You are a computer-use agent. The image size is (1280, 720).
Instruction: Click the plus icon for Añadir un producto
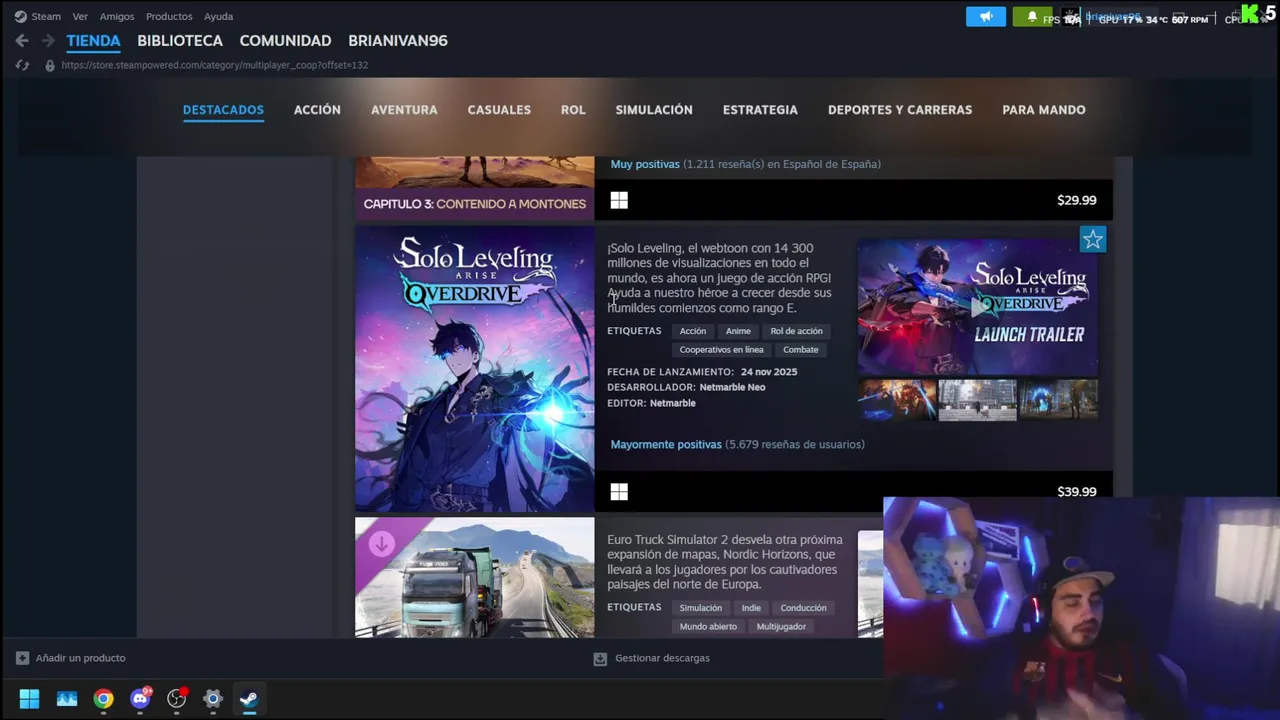[22, 658]
